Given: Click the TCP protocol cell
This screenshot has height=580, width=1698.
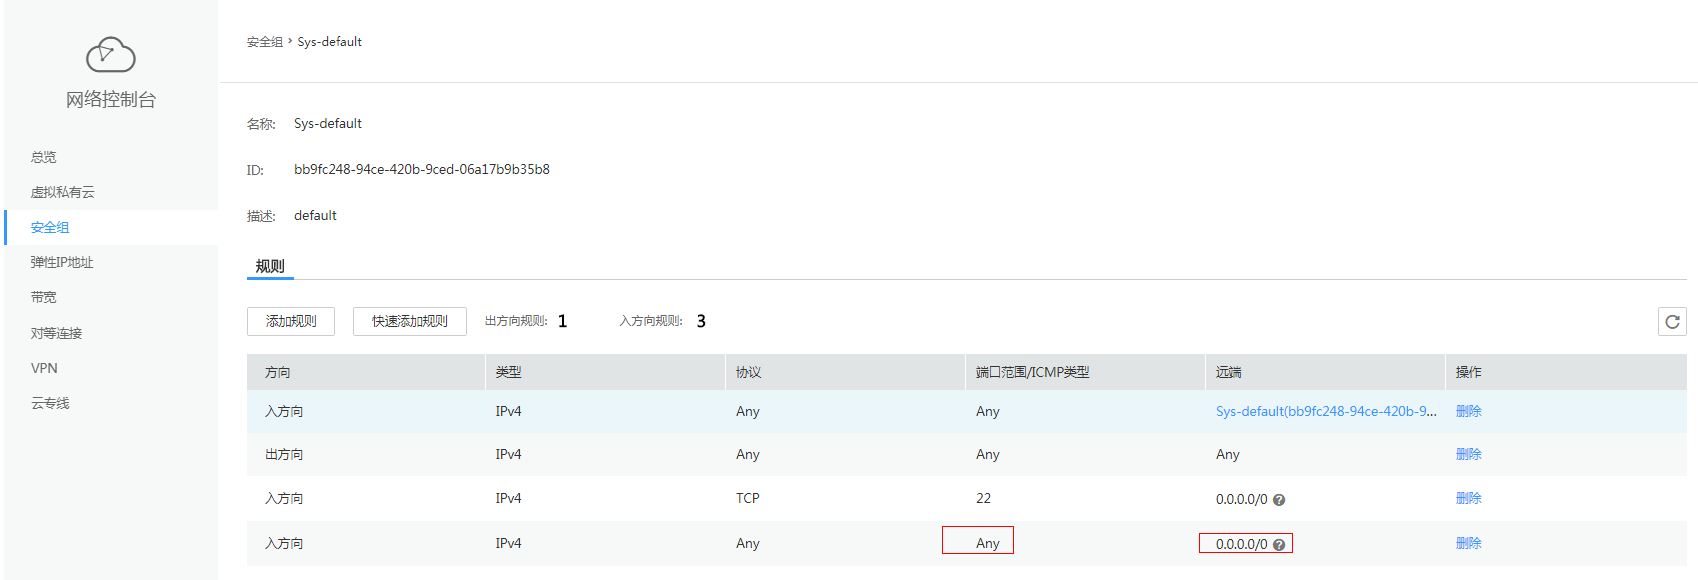Looking at the screenshot, I should (748, 498).
